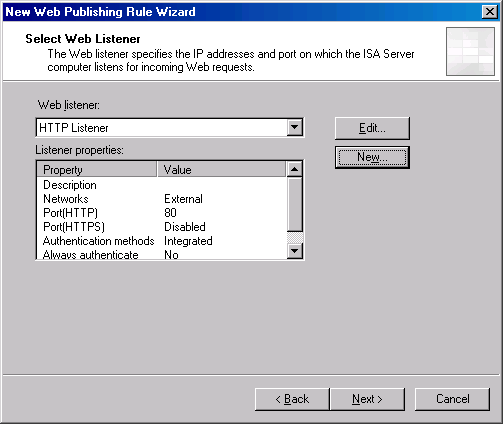The image size is (503, 424).
Task: Go Back to the previous wizard page
Action: (x=292, y=399)
